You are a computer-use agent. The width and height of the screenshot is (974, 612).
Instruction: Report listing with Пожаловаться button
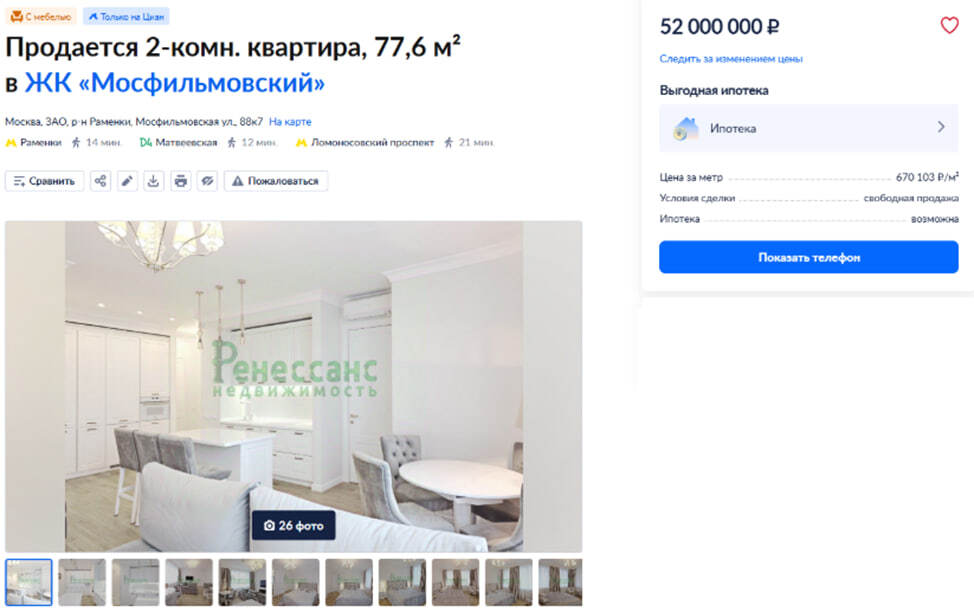pos(276,181)
